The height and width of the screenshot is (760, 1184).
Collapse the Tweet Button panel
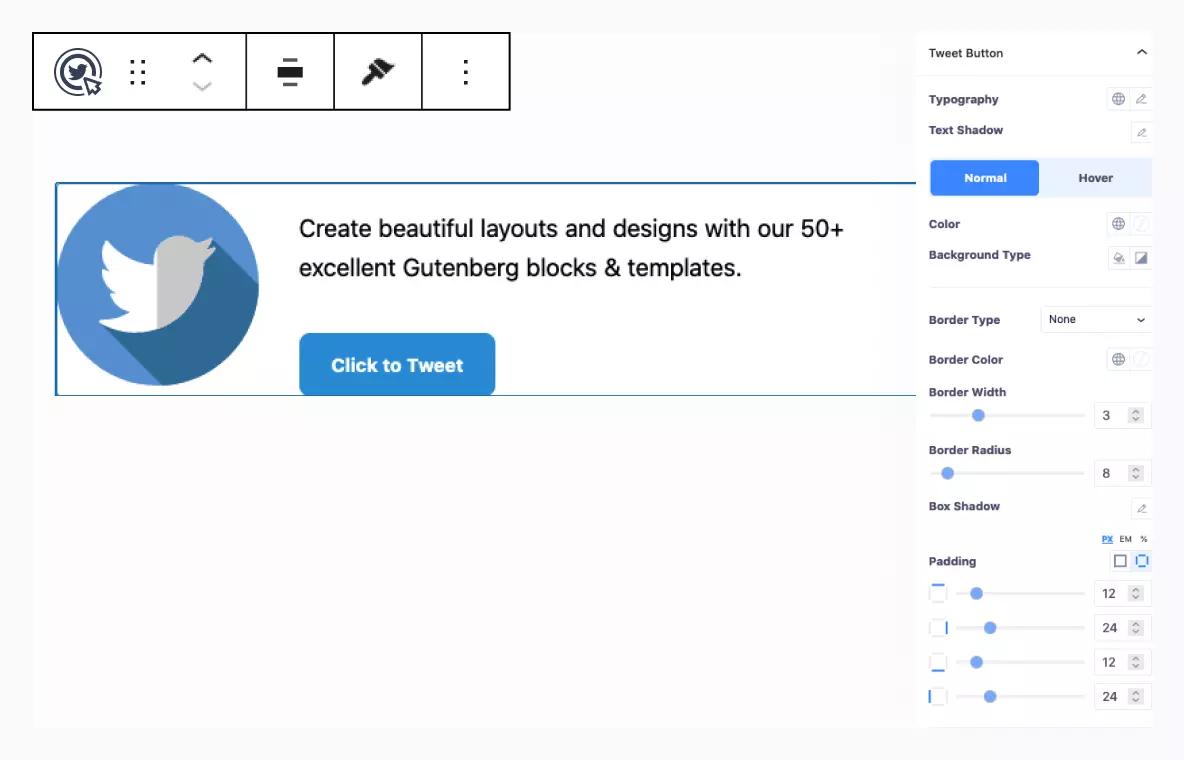[x=1142, y=53]
